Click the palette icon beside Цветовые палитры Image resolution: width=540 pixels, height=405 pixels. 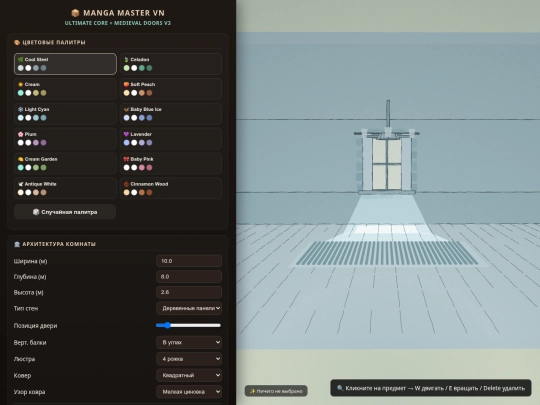[x=17, y=42]
